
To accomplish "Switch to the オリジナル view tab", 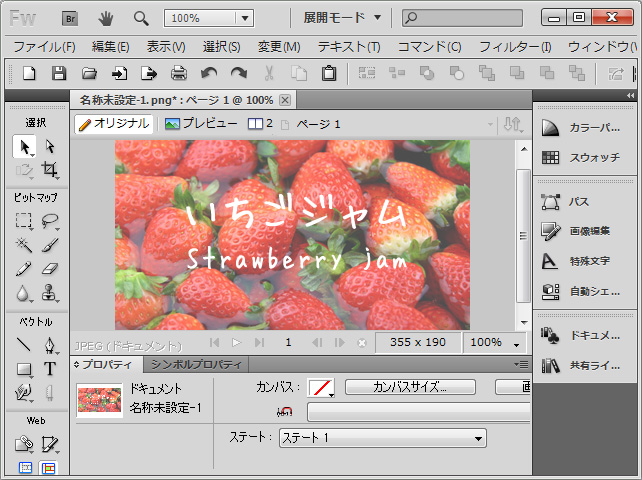I will coord(114,124).
